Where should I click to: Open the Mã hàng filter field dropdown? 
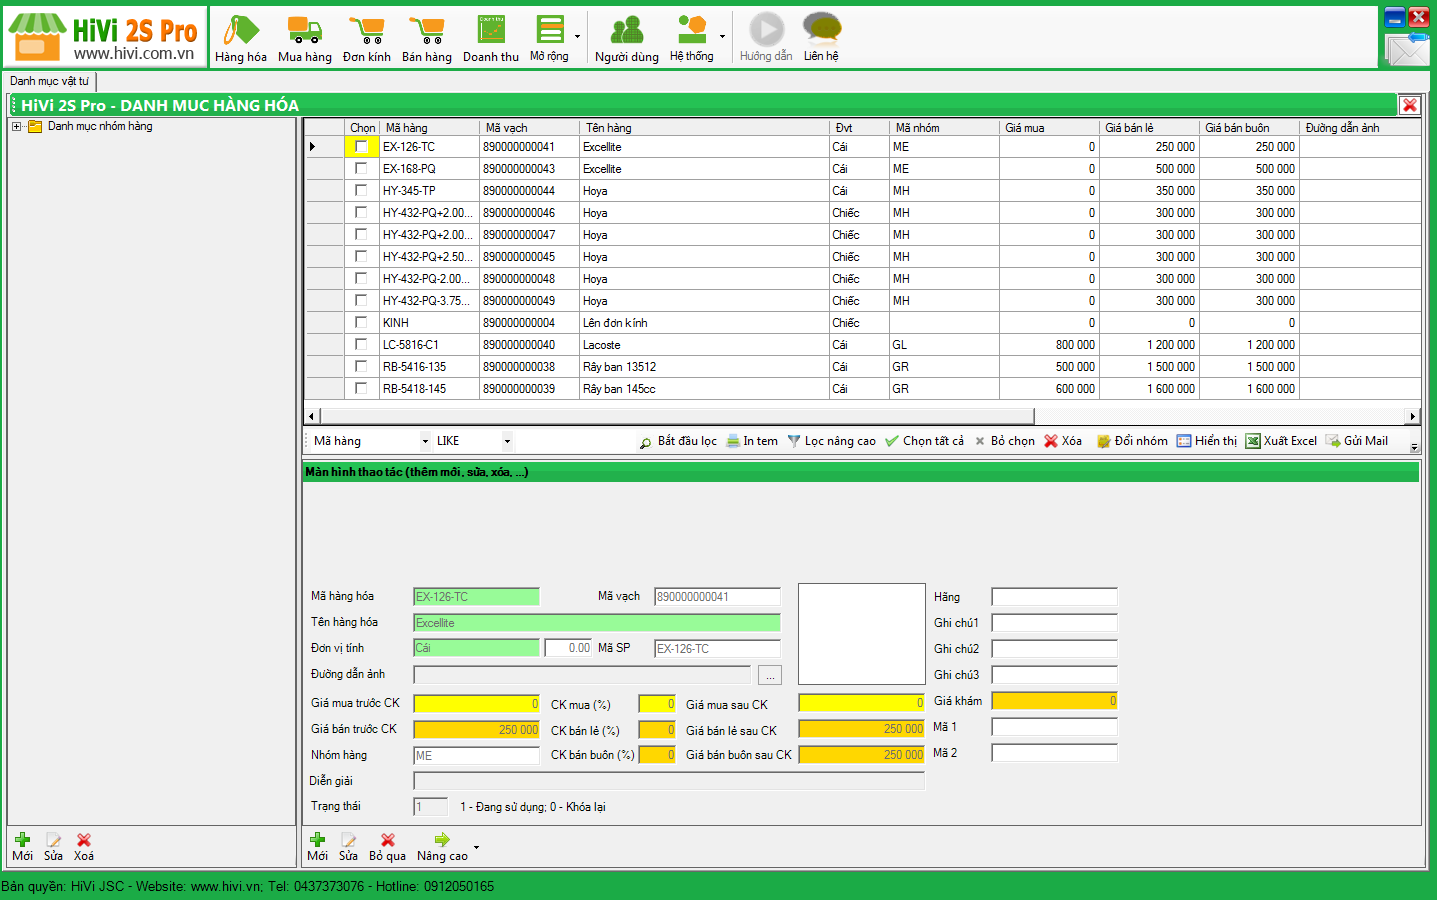(425, 441)
